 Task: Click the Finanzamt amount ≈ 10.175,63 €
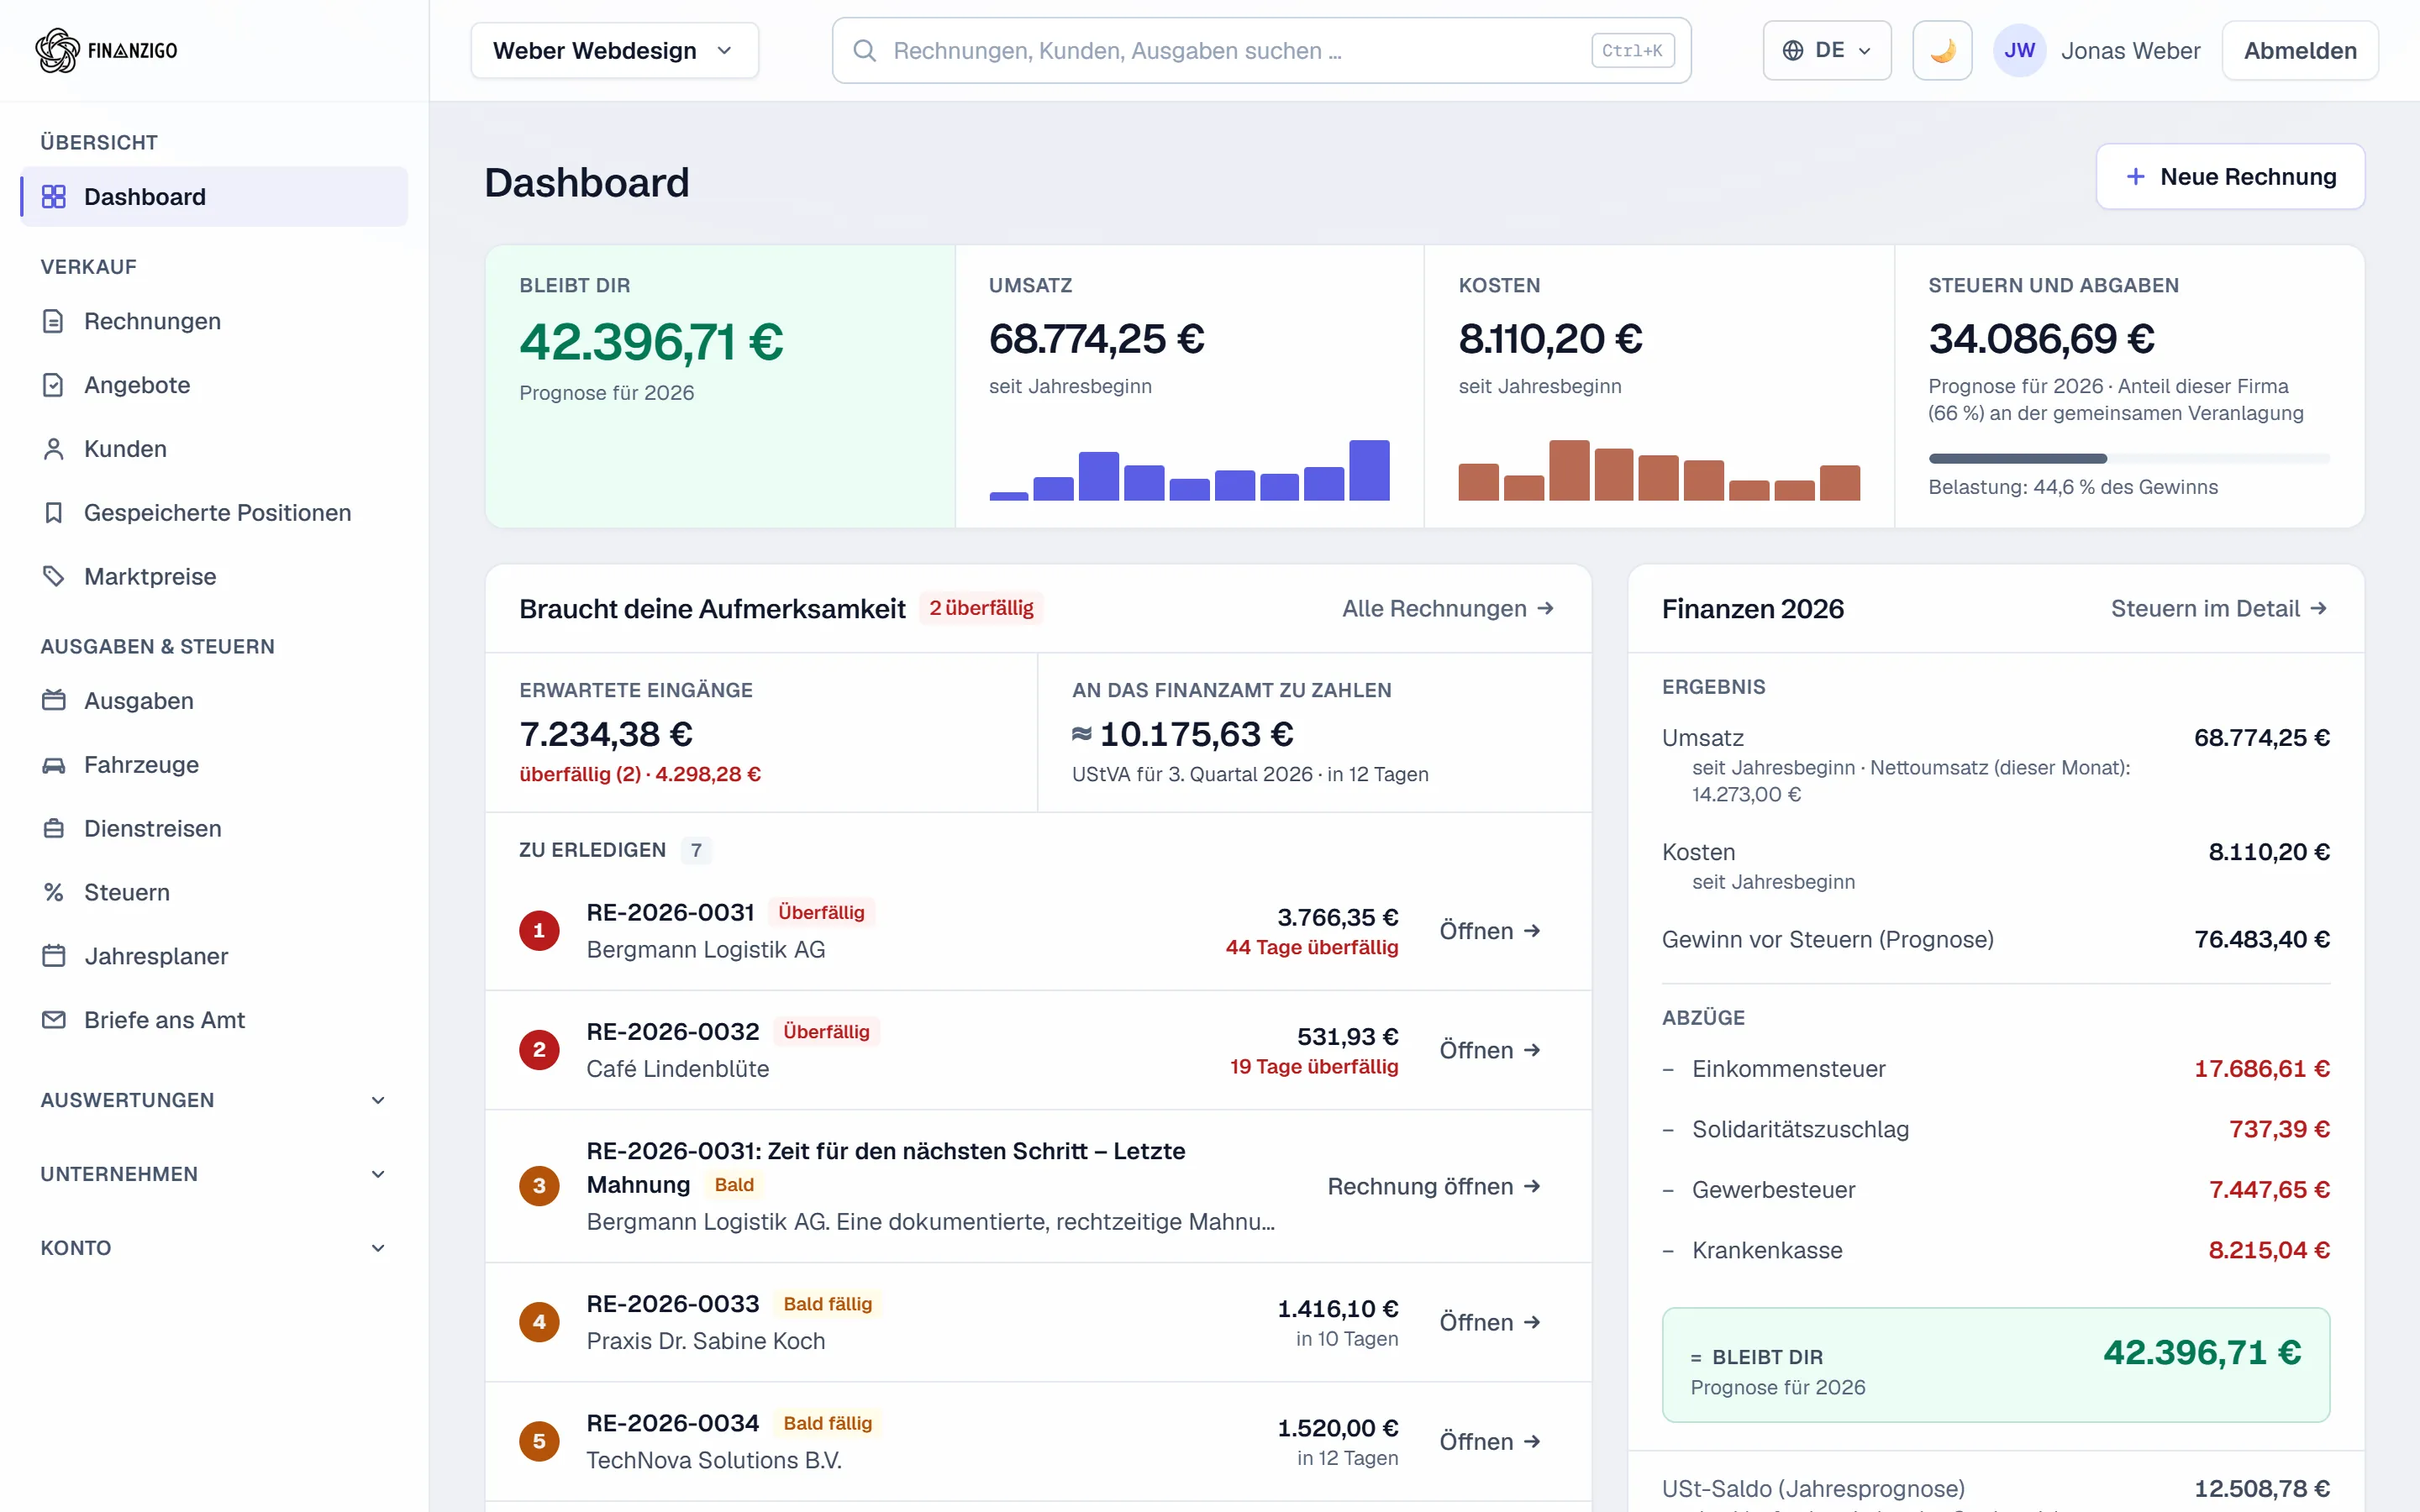pos(1183,735)
